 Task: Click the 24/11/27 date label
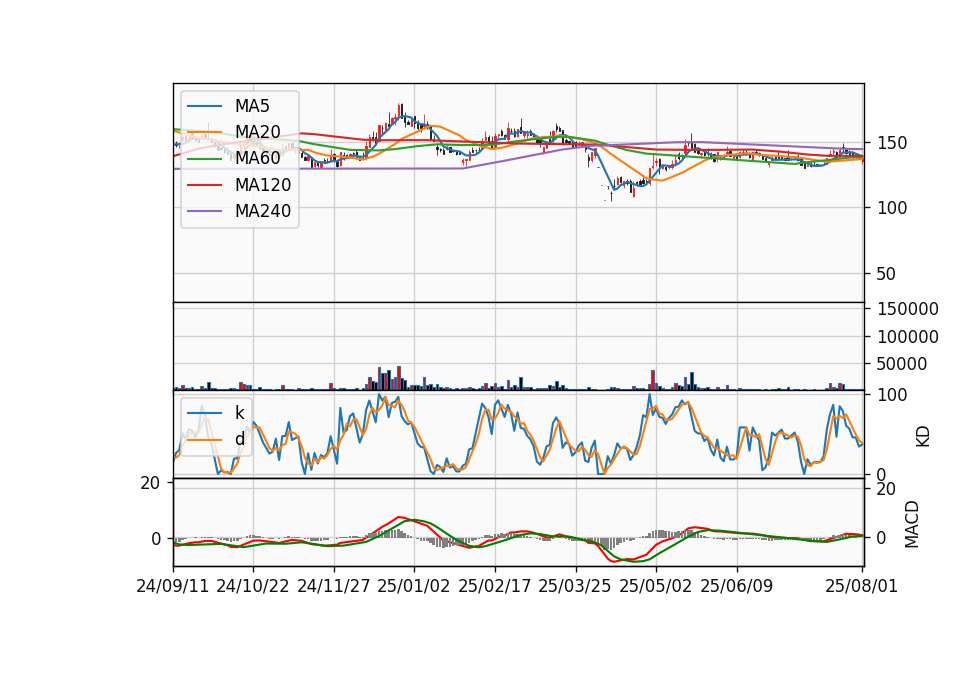point(334,586)
